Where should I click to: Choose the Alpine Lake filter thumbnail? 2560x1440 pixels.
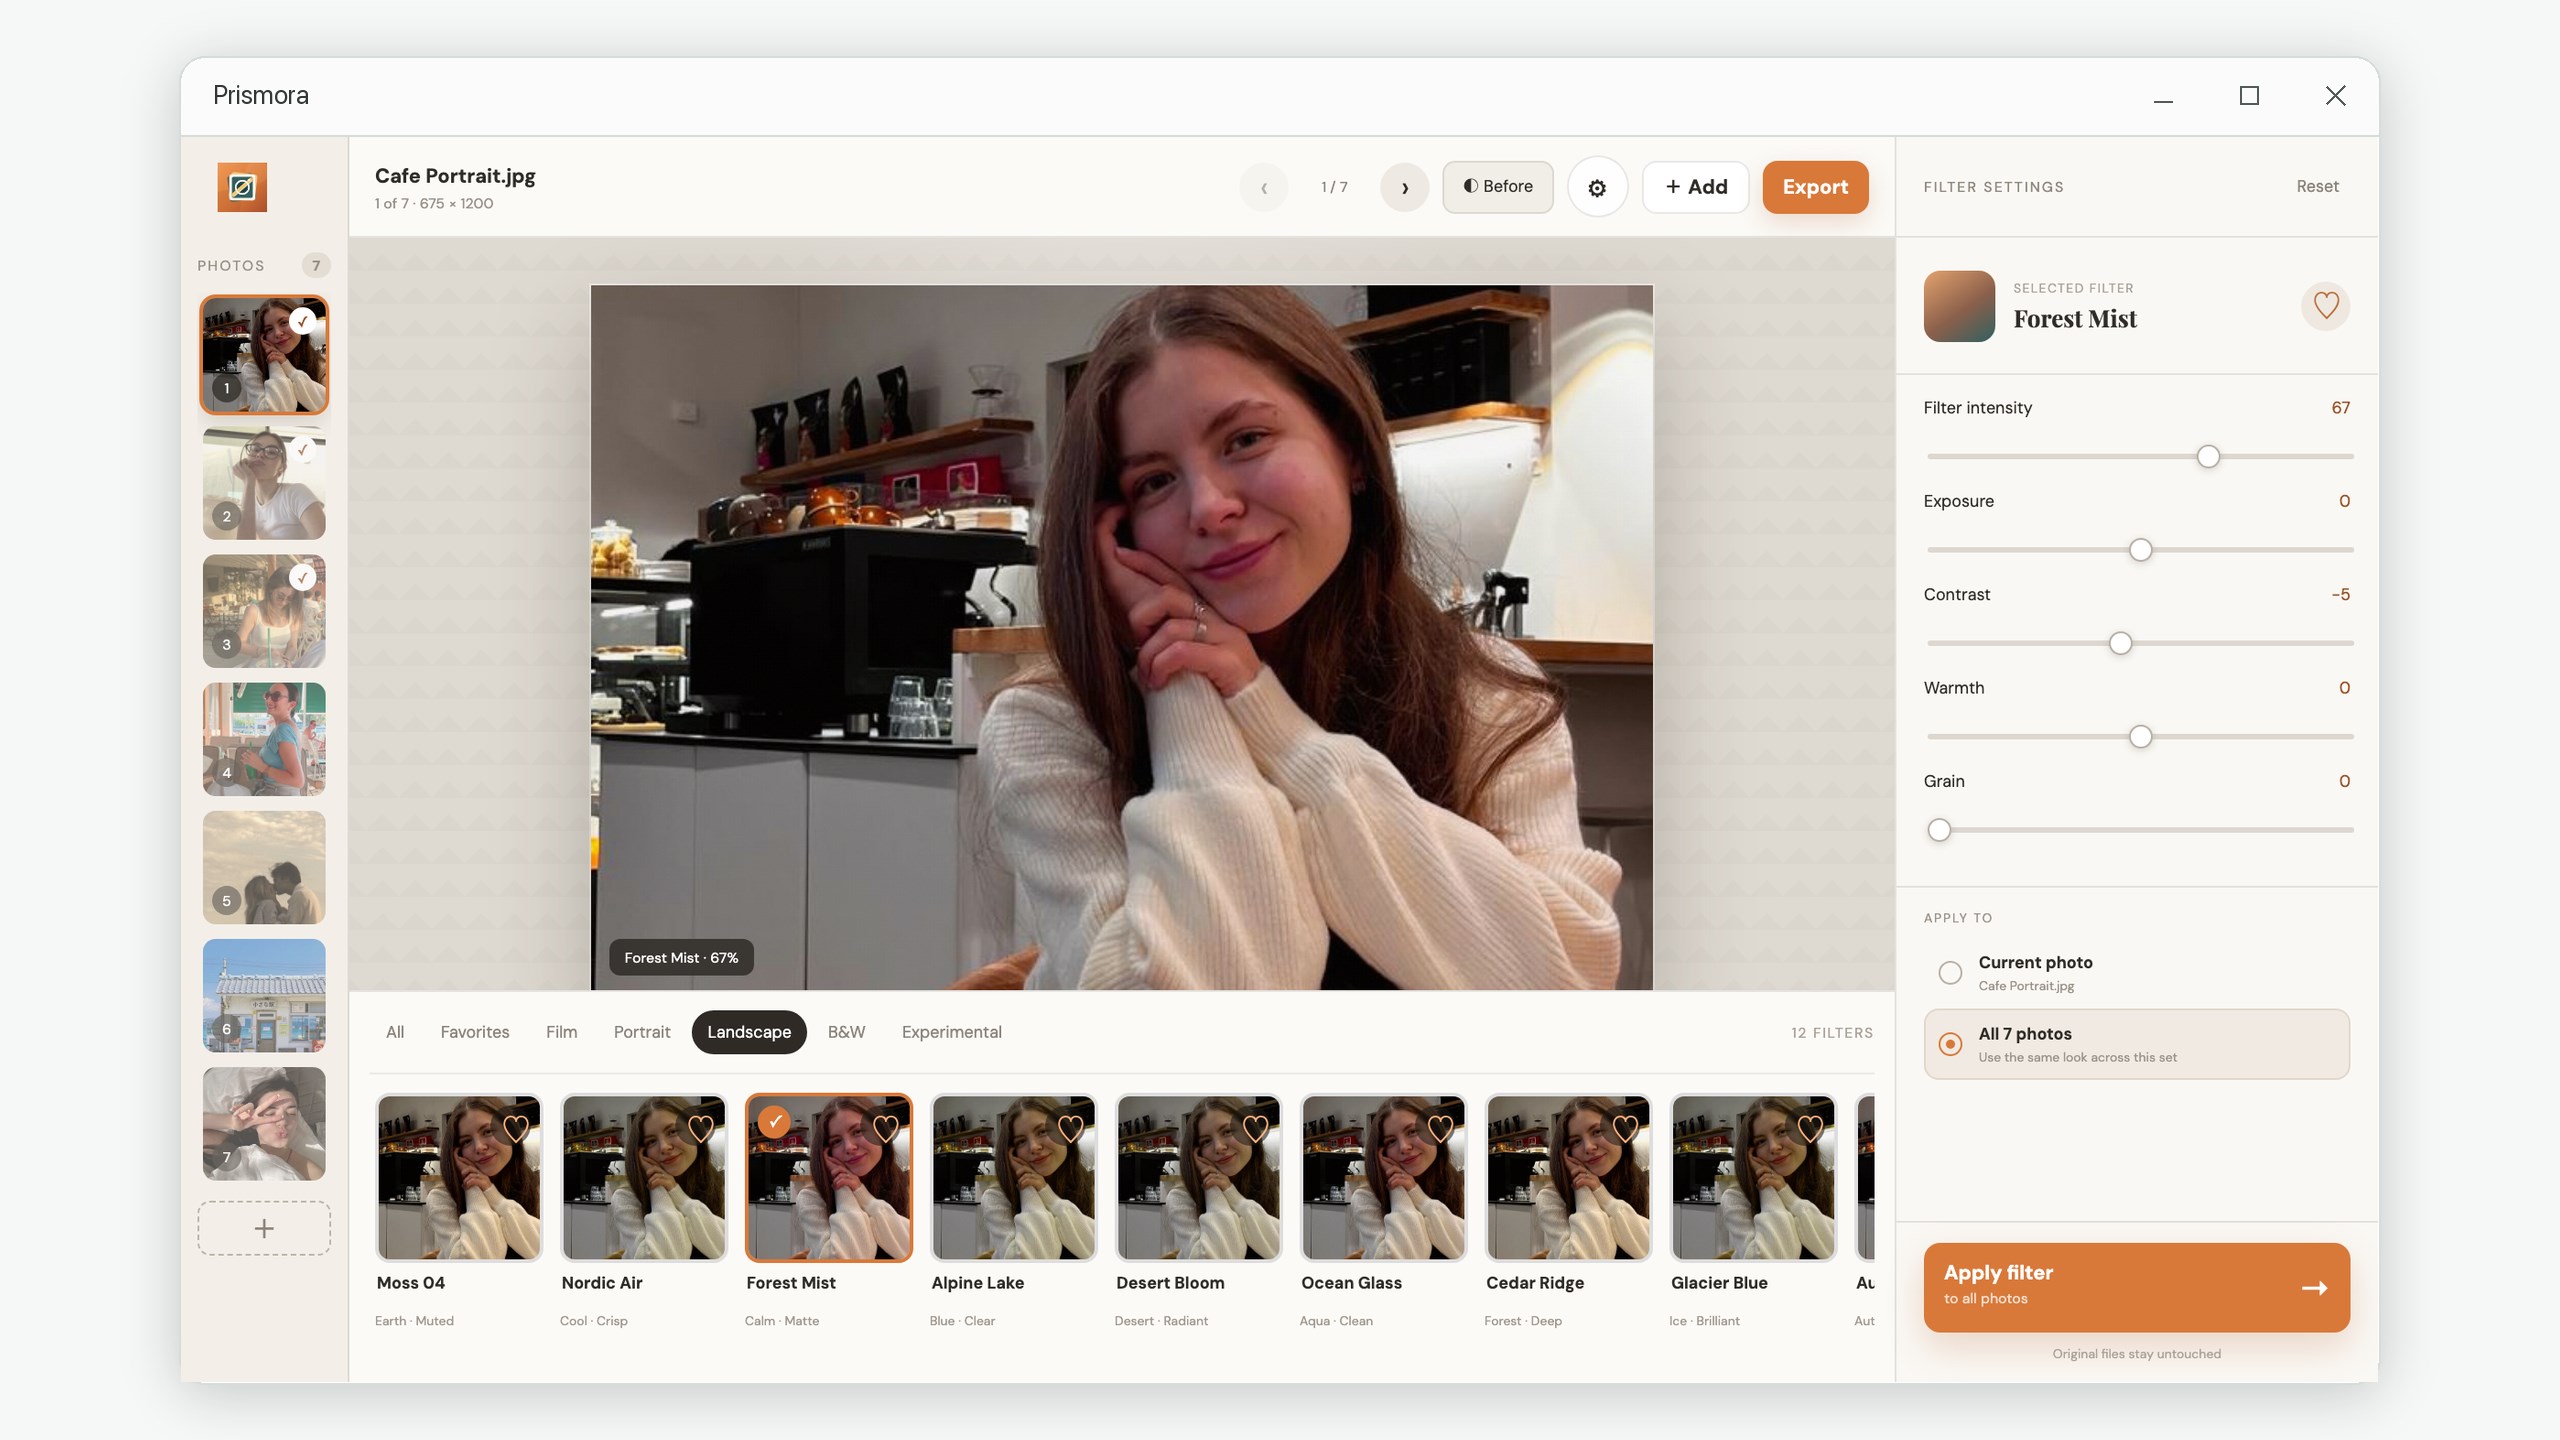tap(1014, 1177)
